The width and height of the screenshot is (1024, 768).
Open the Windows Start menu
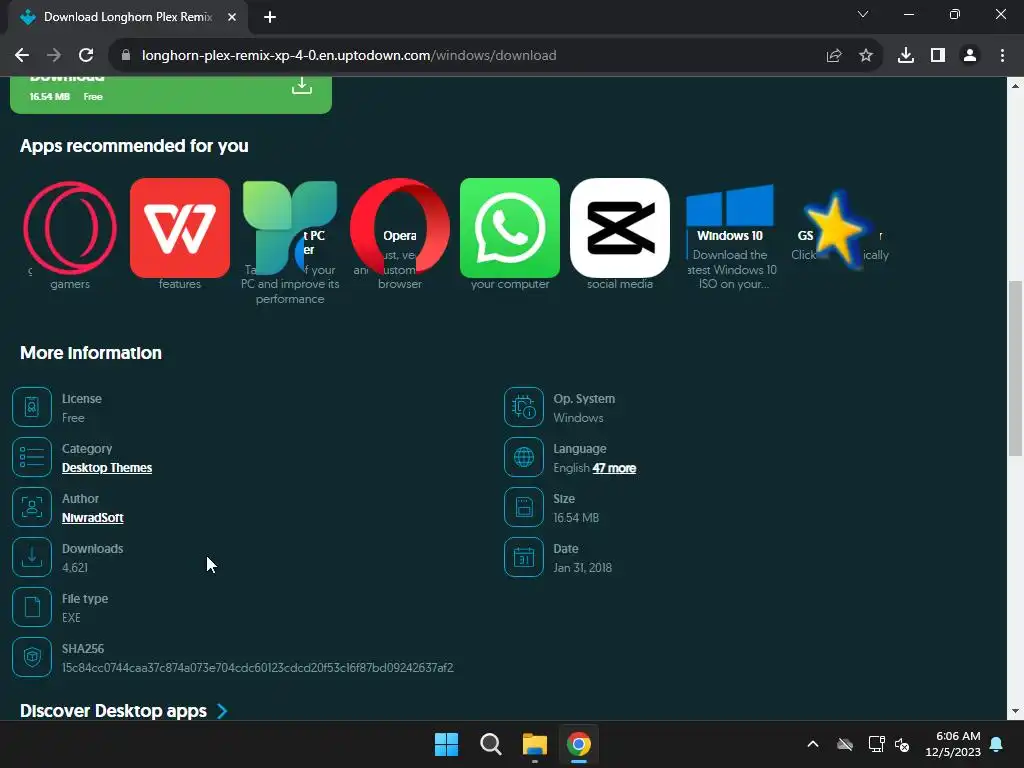pos(447,744)
